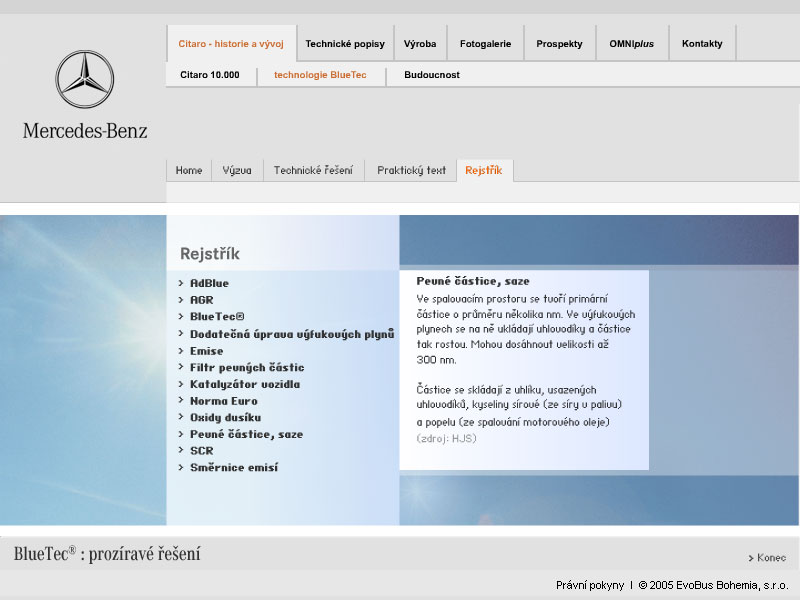Open Dodatečná úprava výfukových plynů entry

[x=292, y=334]
